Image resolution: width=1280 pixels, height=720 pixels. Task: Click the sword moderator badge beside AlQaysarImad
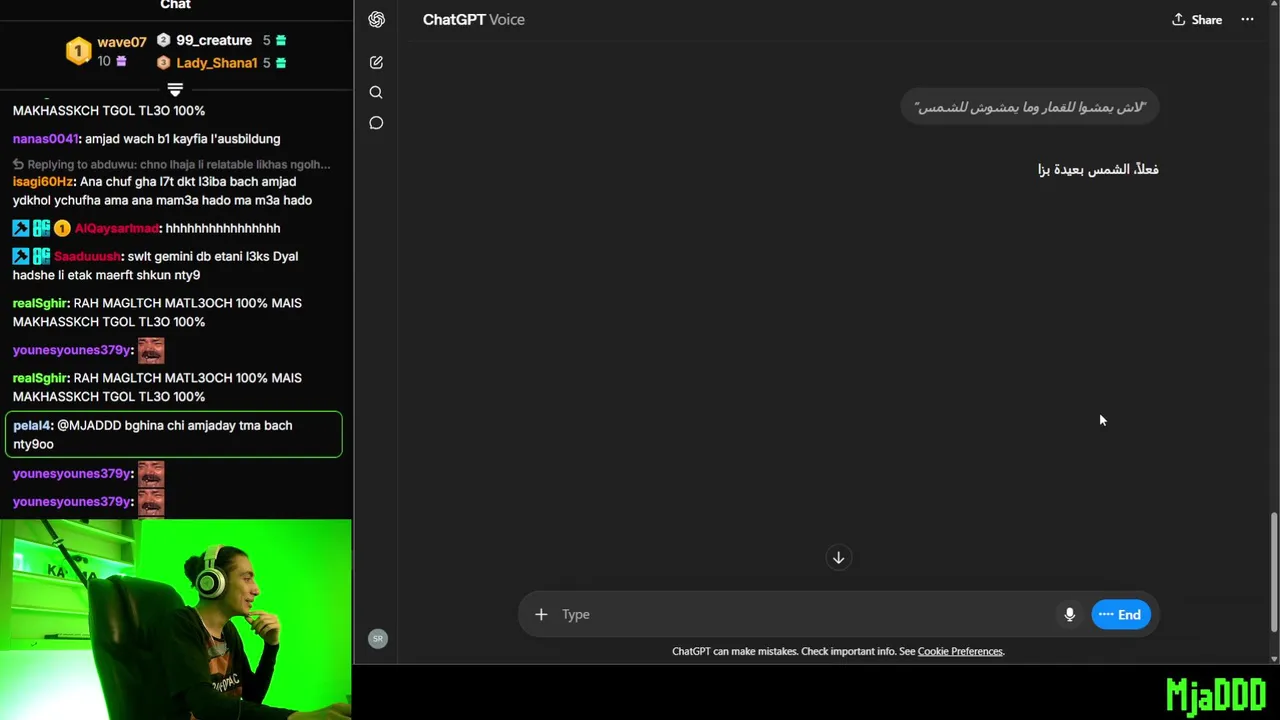(x=21, y=228)
